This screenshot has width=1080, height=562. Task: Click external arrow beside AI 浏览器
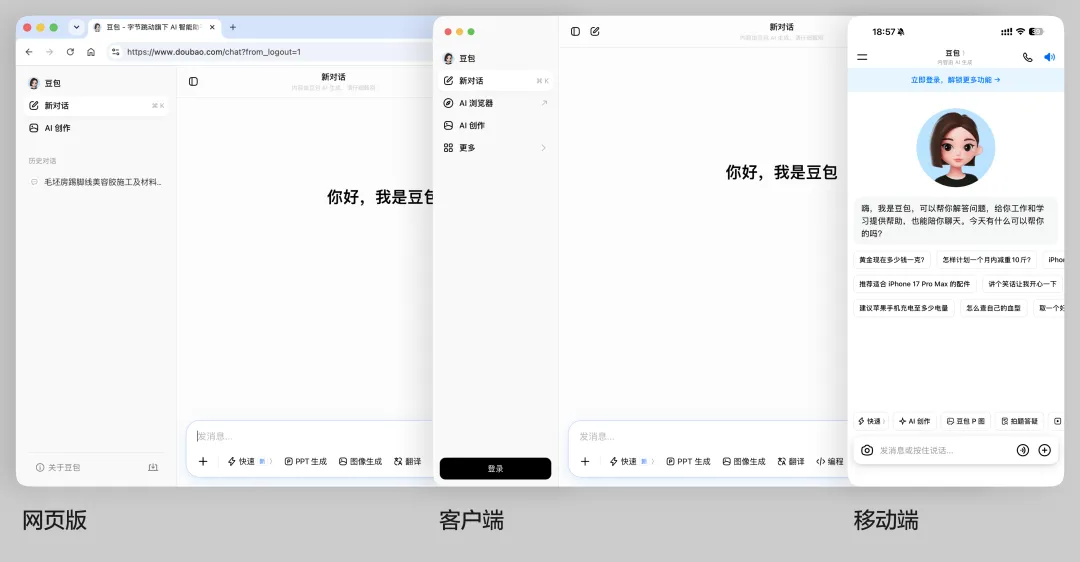pyautogui.click(x=544, y=103)
